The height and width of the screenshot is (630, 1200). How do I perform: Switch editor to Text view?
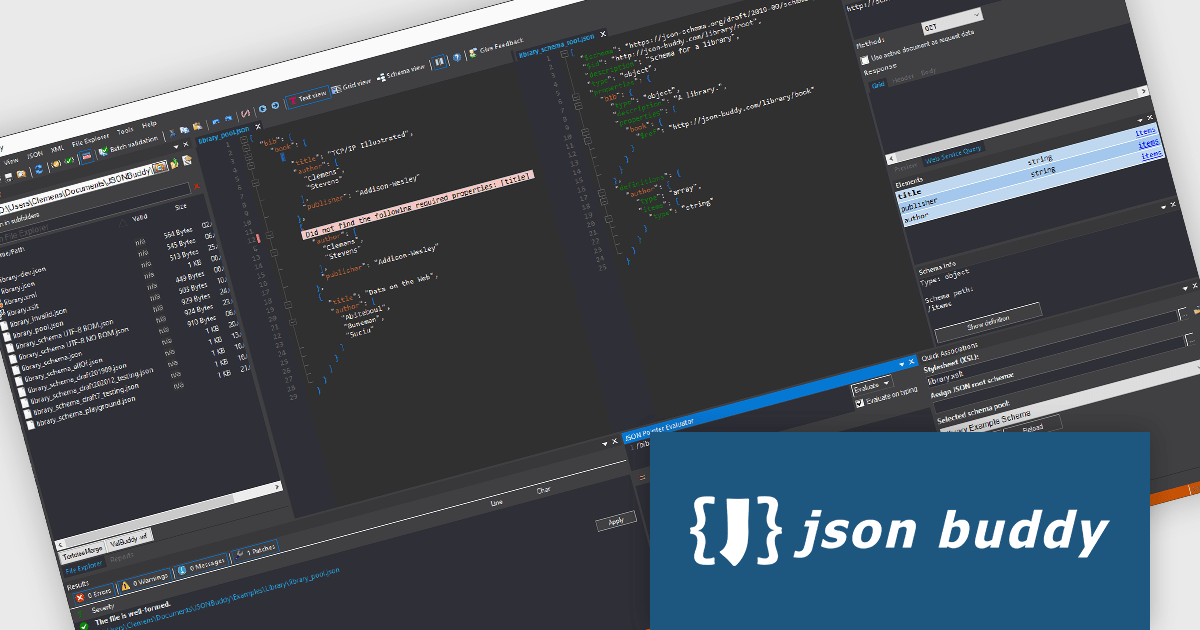tap(307, 97)
